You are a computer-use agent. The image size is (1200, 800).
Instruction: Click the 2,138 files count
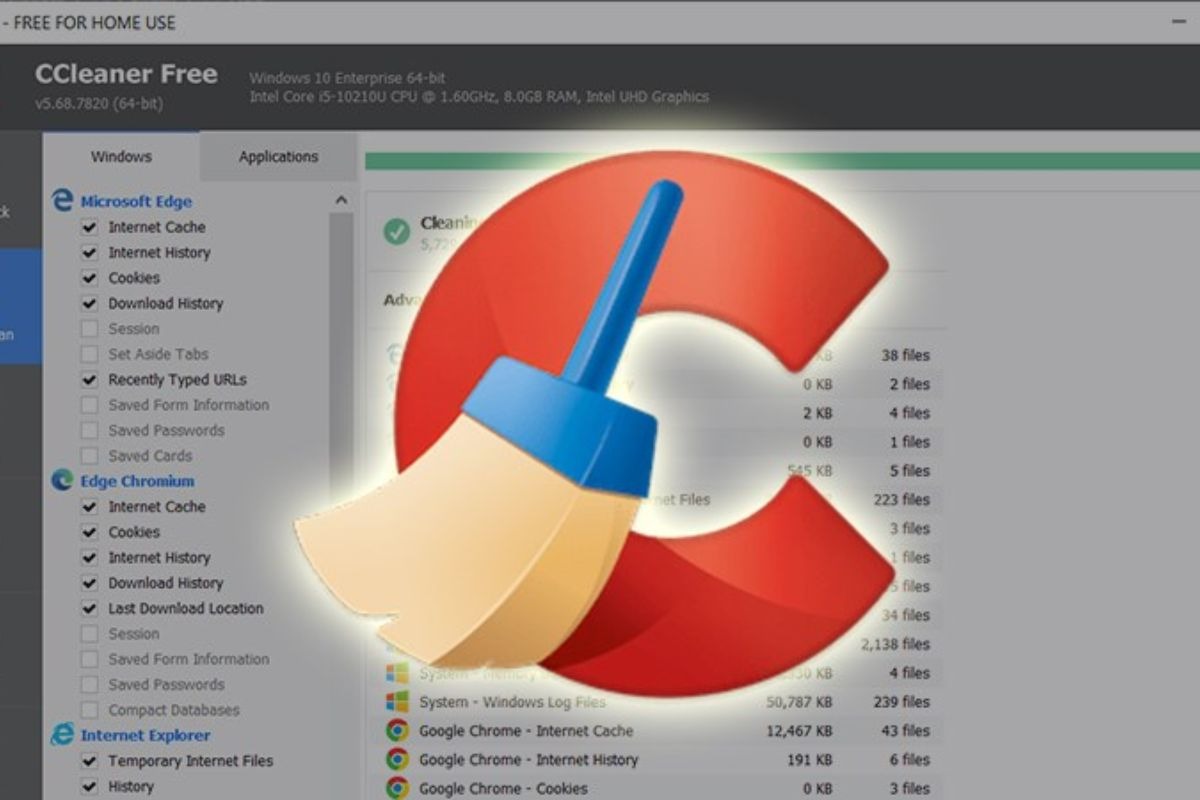click(895, 644)
